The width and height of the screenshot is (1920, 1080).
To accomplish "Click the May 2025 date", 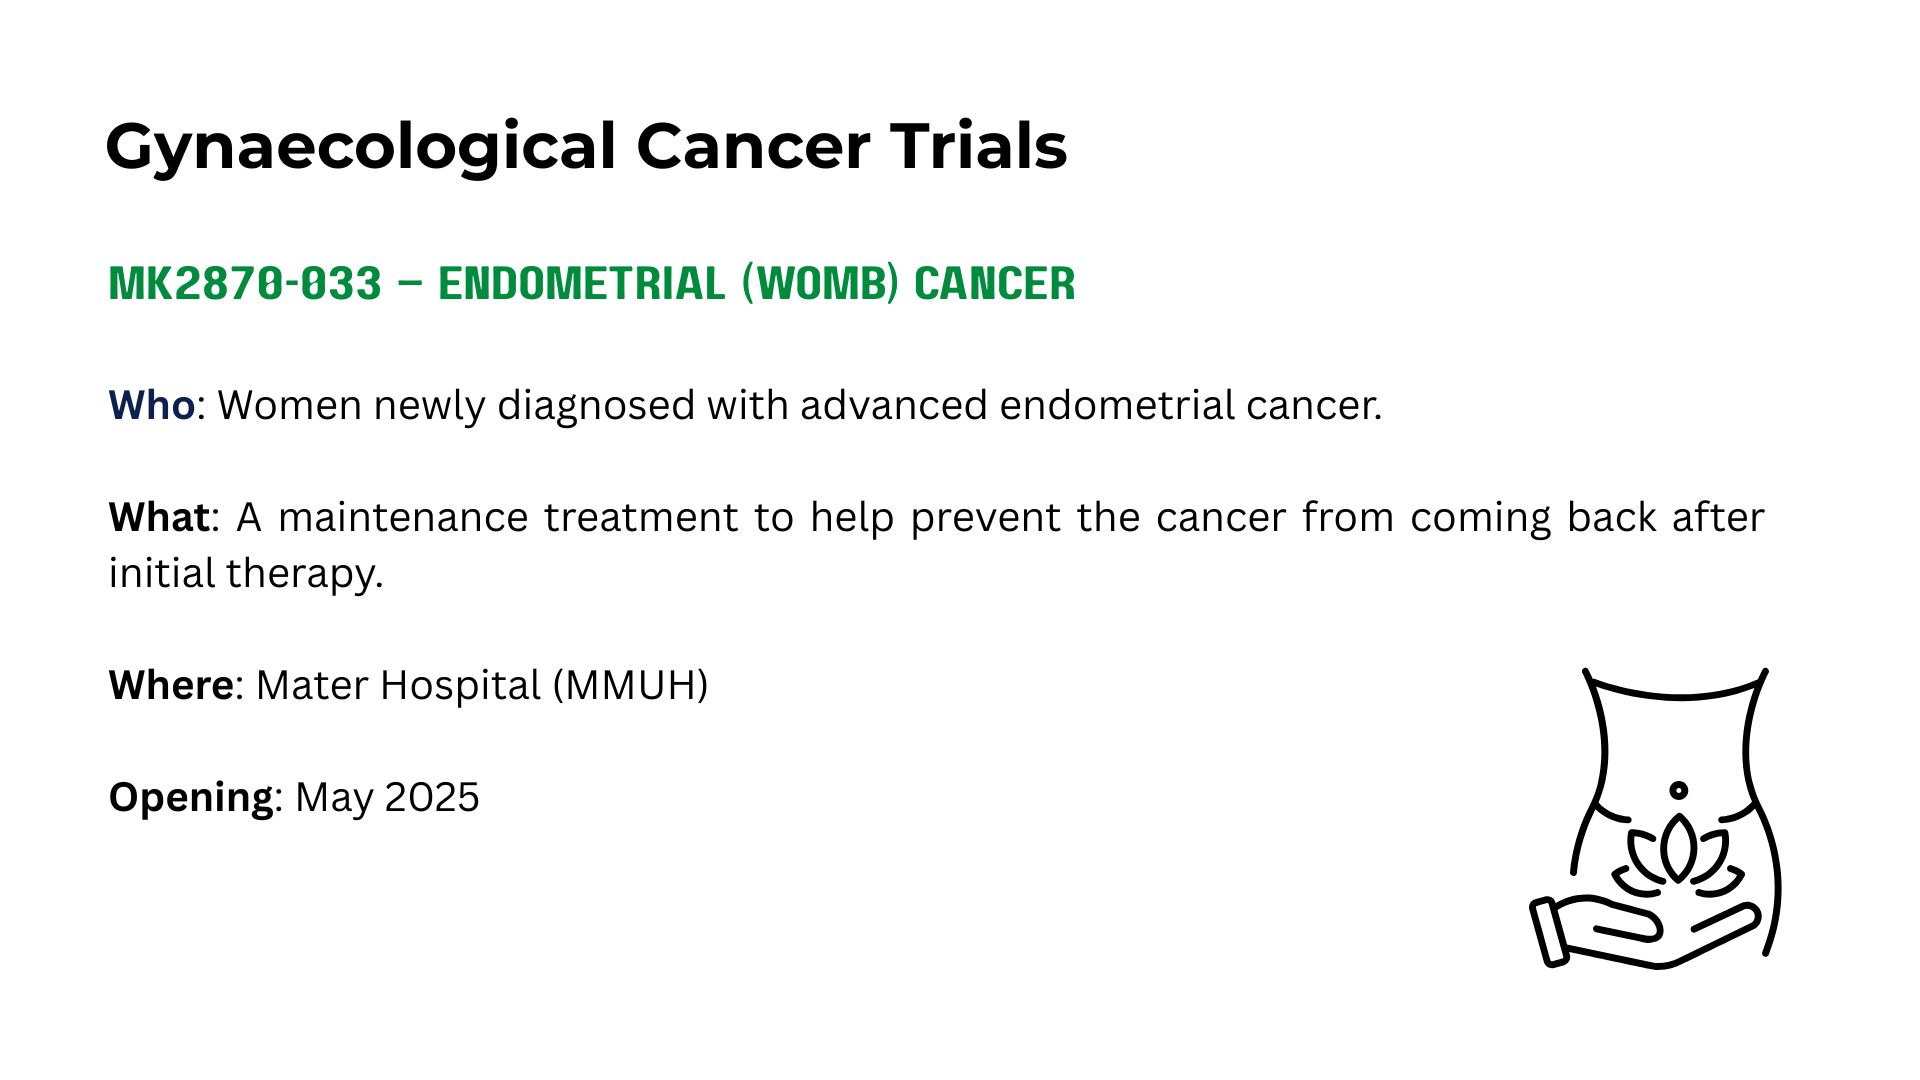I will coord(388,797).
